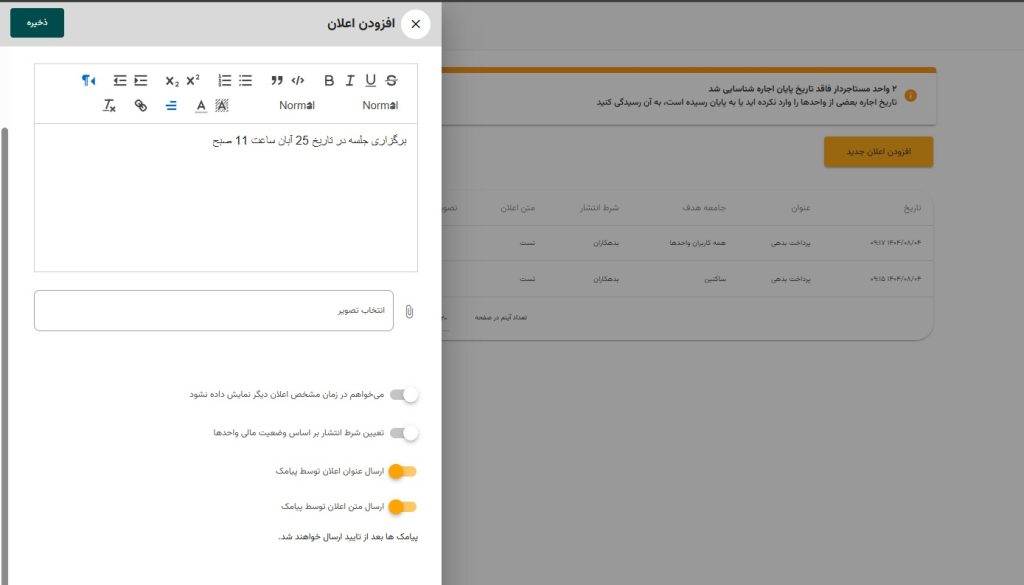Image resolution: width=1024 pixels, height=585 pixels.
Task: Apply superscript formatting
Action: [x=193, y=81]
